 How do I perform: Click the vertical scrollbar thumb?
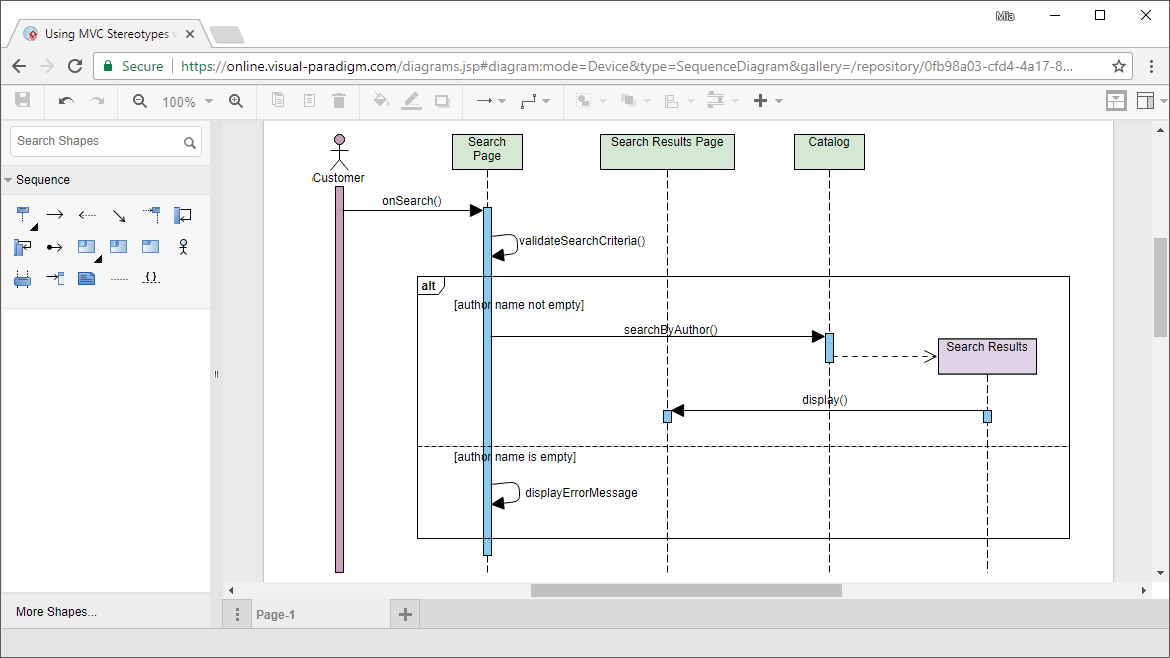pyautogui.click(x=1160, y=287)
